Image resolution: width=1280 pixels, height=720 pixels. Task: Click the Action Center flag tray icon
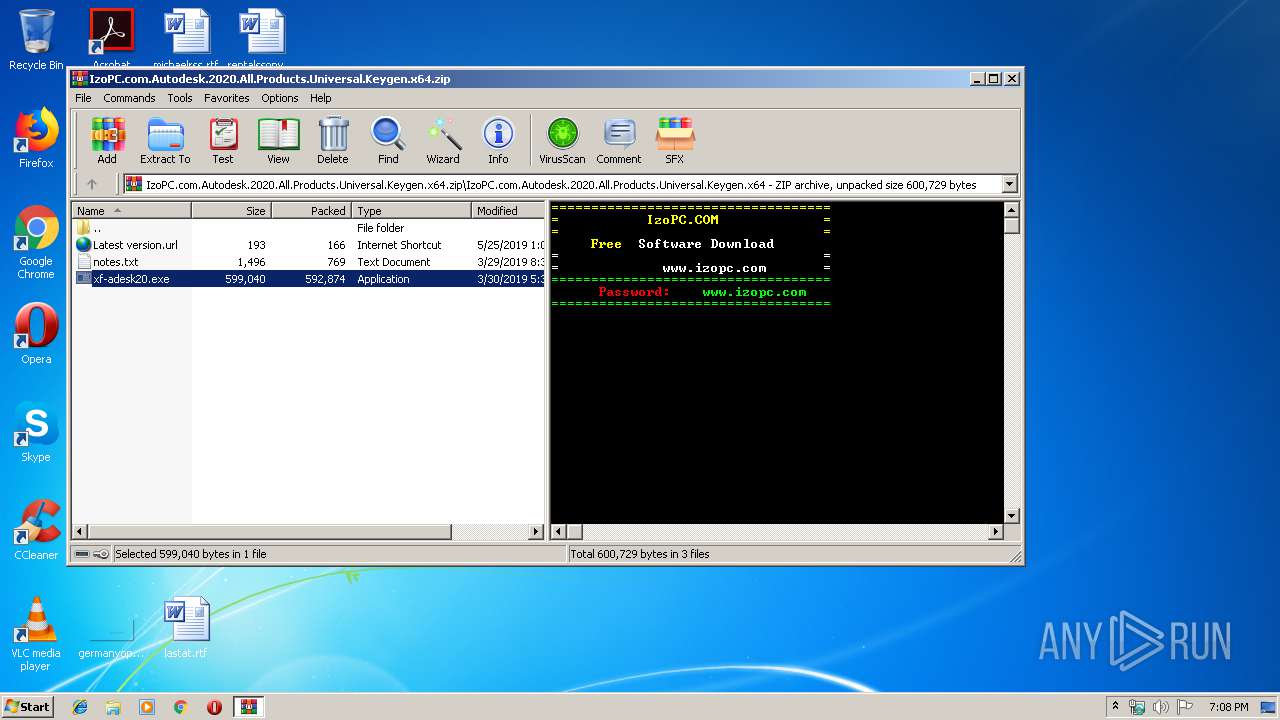coord(1185,707)
